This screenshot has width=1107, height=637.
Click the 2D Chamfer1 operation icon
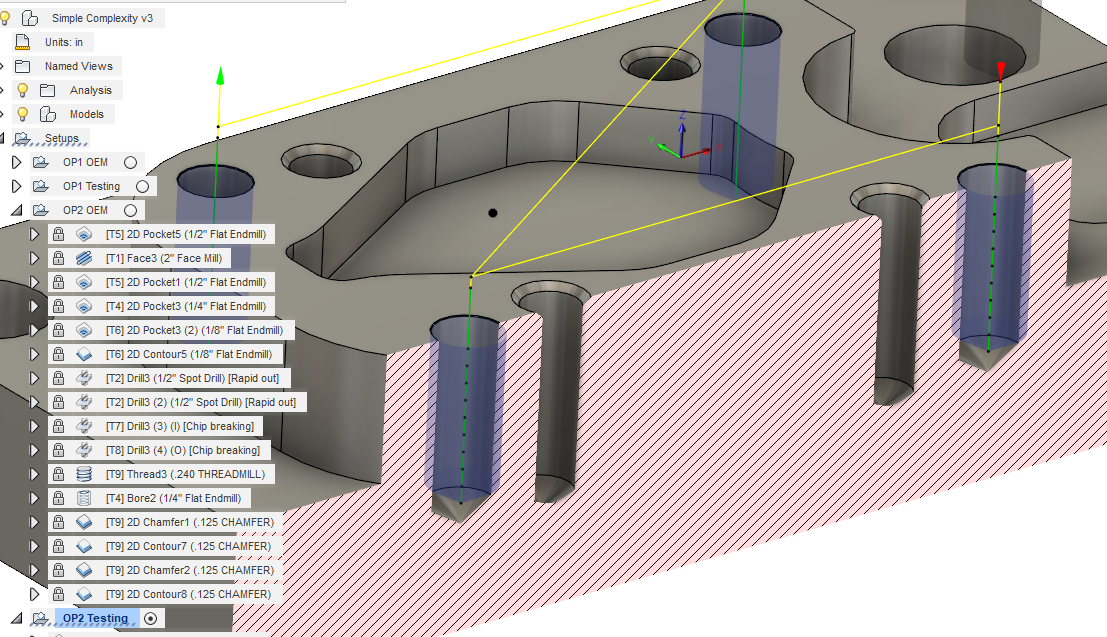pyautogui.click(x=84, y=522)
